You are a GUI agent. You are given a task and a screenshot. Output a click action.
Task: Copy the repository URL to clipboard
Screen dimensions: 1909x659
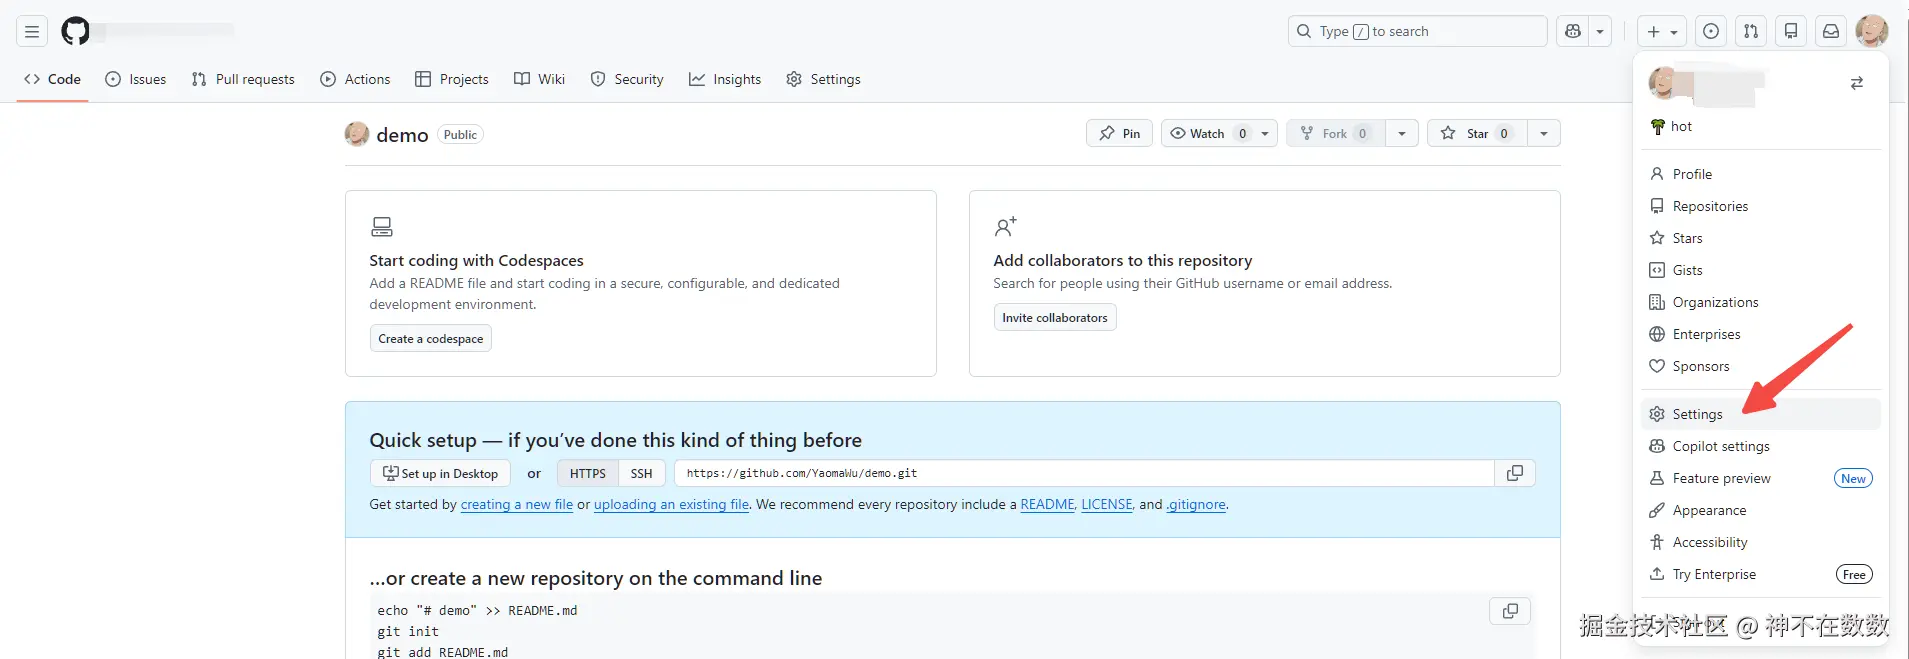(1515, 473)
